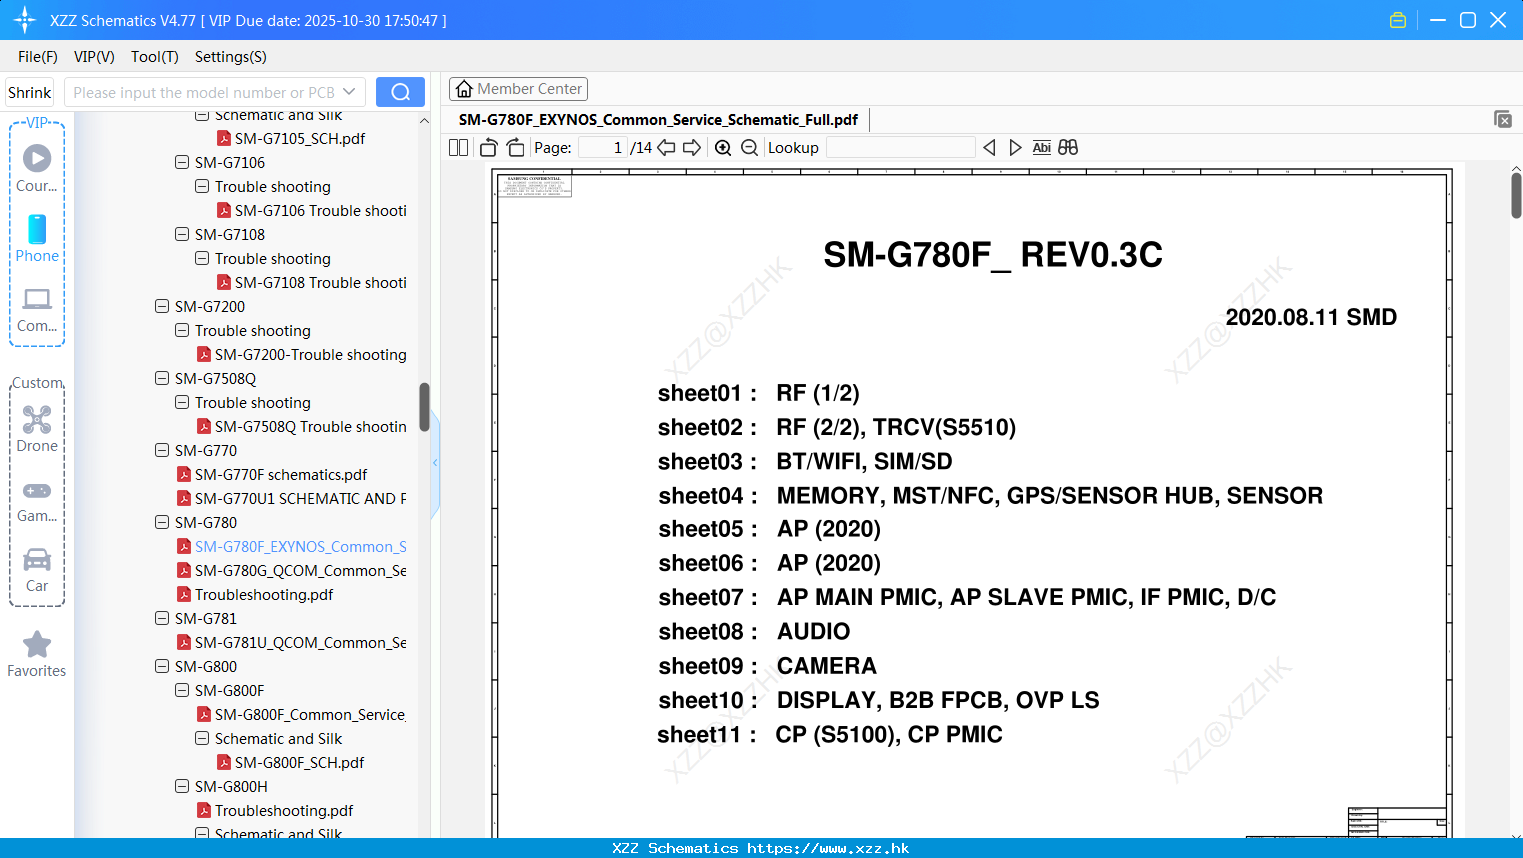
Task: Click the binoculars search icon
Action: 1068,148
